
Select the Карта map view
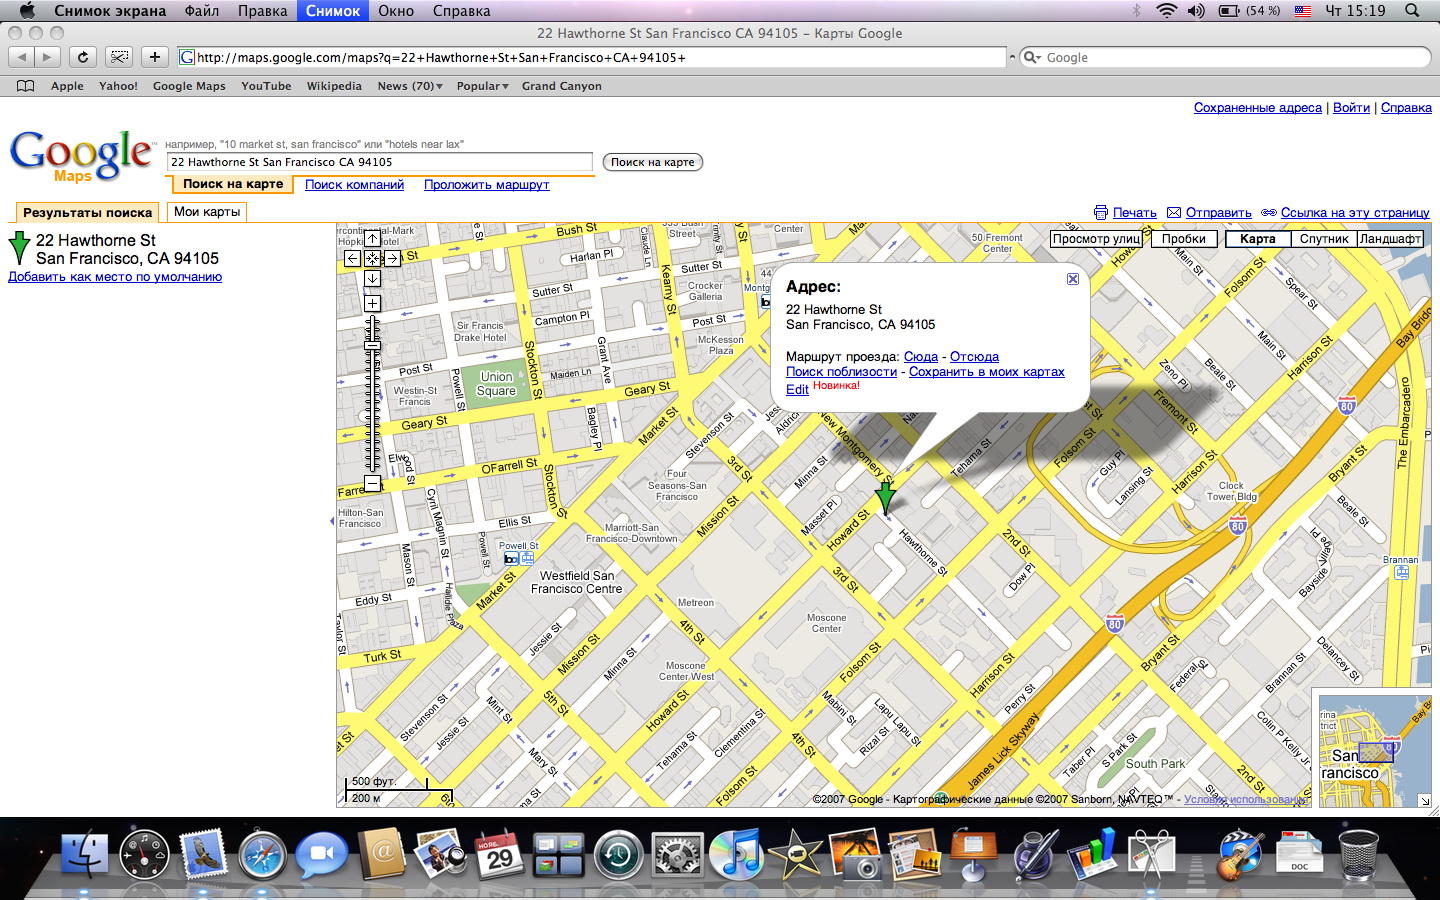tap(1257, 239)
